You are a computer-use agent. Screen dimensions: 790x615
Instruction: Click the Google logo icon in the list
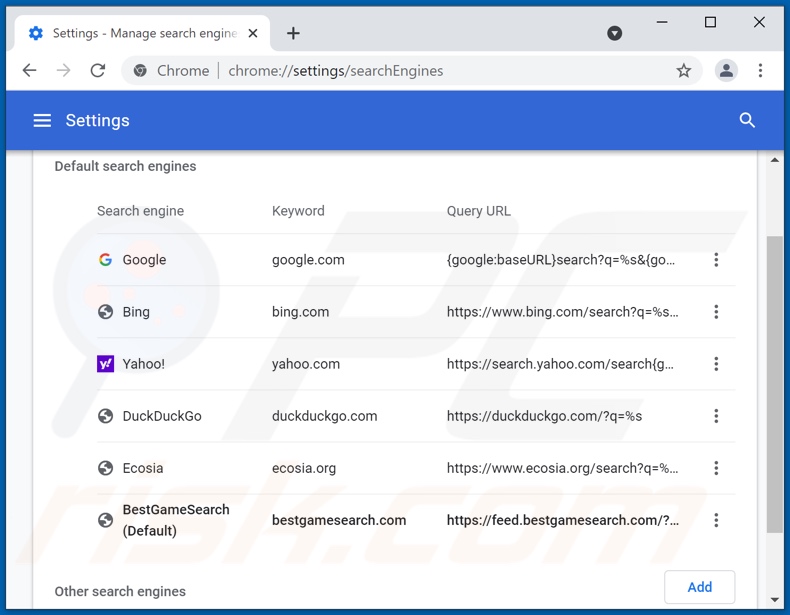(105, 260)
